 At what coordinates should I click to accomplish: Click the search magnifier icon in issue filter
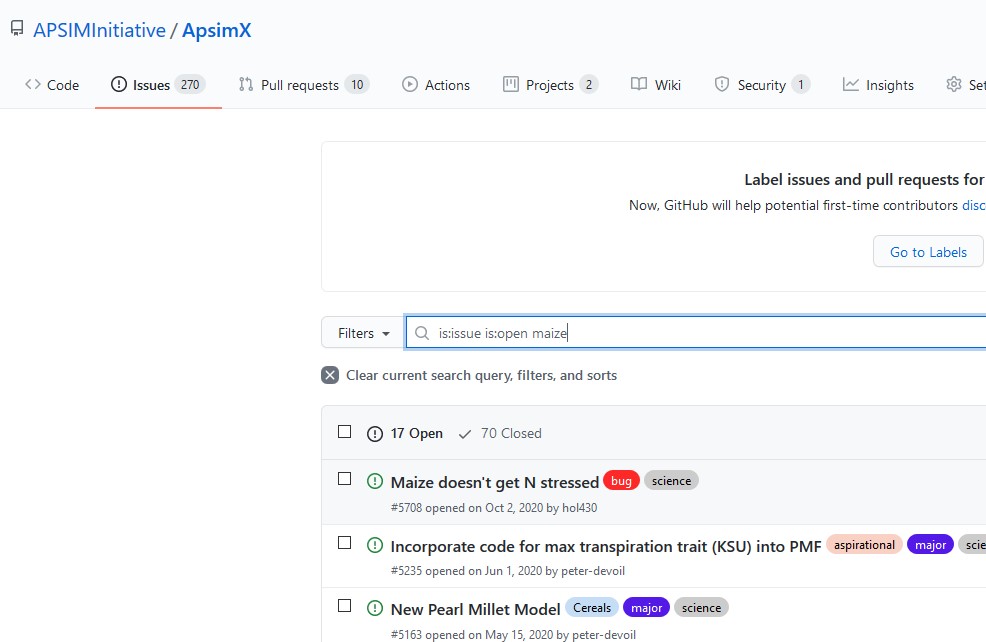(422, 333)
